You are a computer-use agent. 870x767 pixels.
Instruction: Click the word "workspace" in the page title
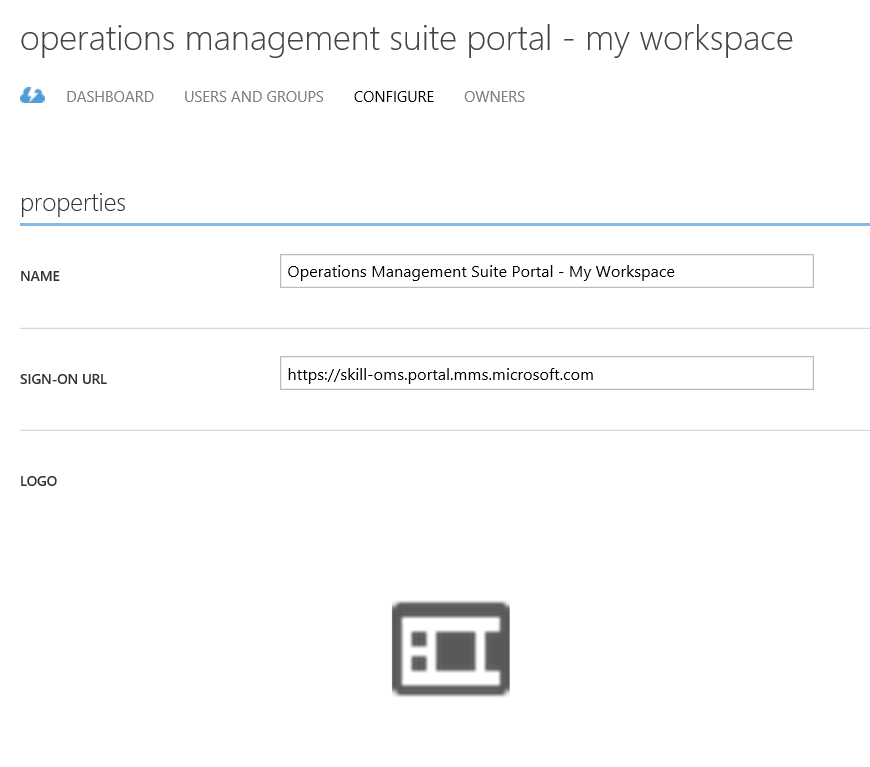click(x=716, y=40)
